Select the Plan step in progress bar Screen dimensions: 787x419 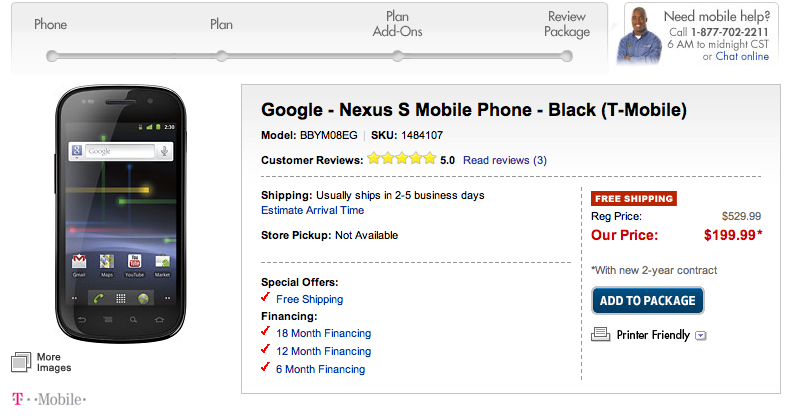pos(221,55)
